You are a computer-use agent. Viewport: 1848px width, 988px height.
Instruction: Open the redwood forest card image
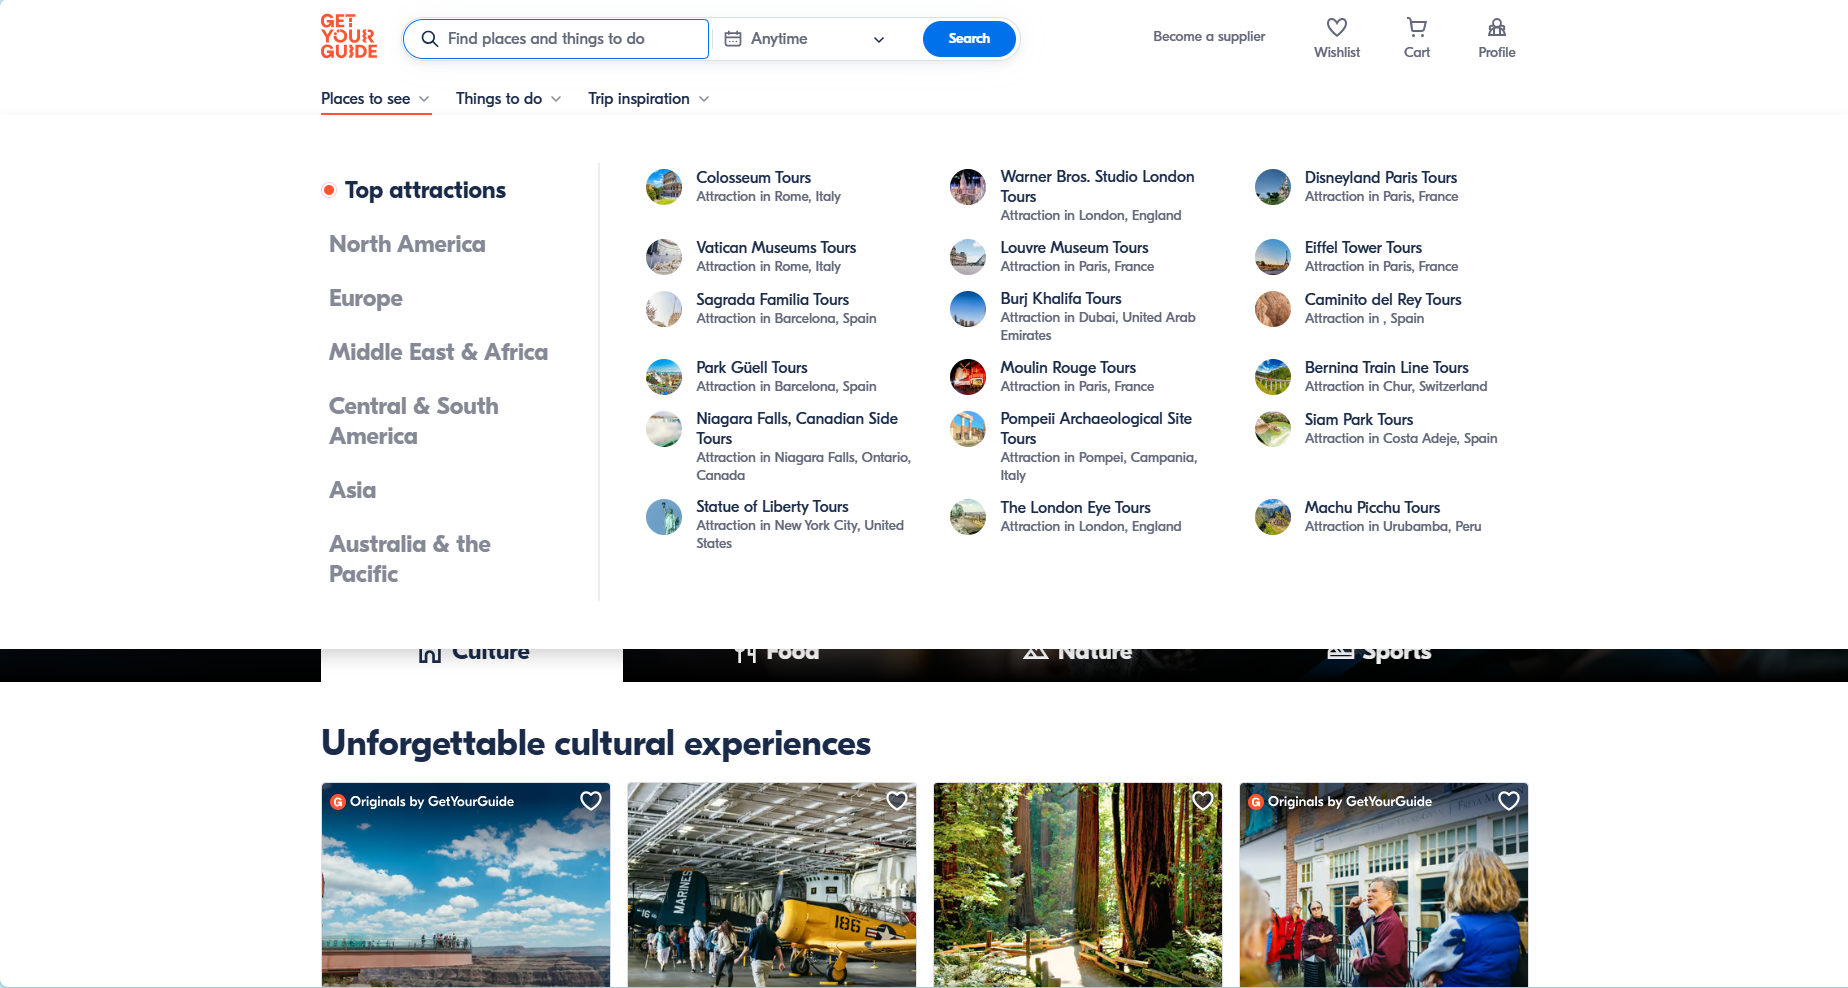1078,885
